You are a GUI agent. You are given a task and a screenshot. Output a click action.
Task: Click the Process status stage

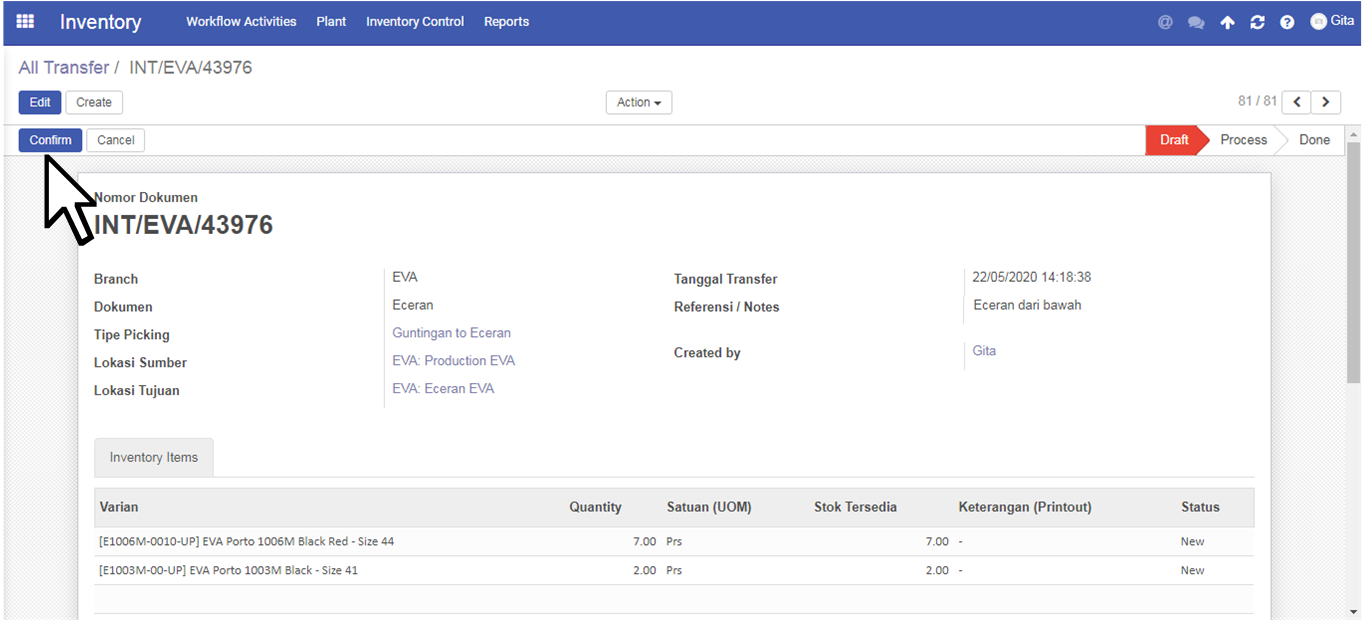click(x=1243, y=140)
